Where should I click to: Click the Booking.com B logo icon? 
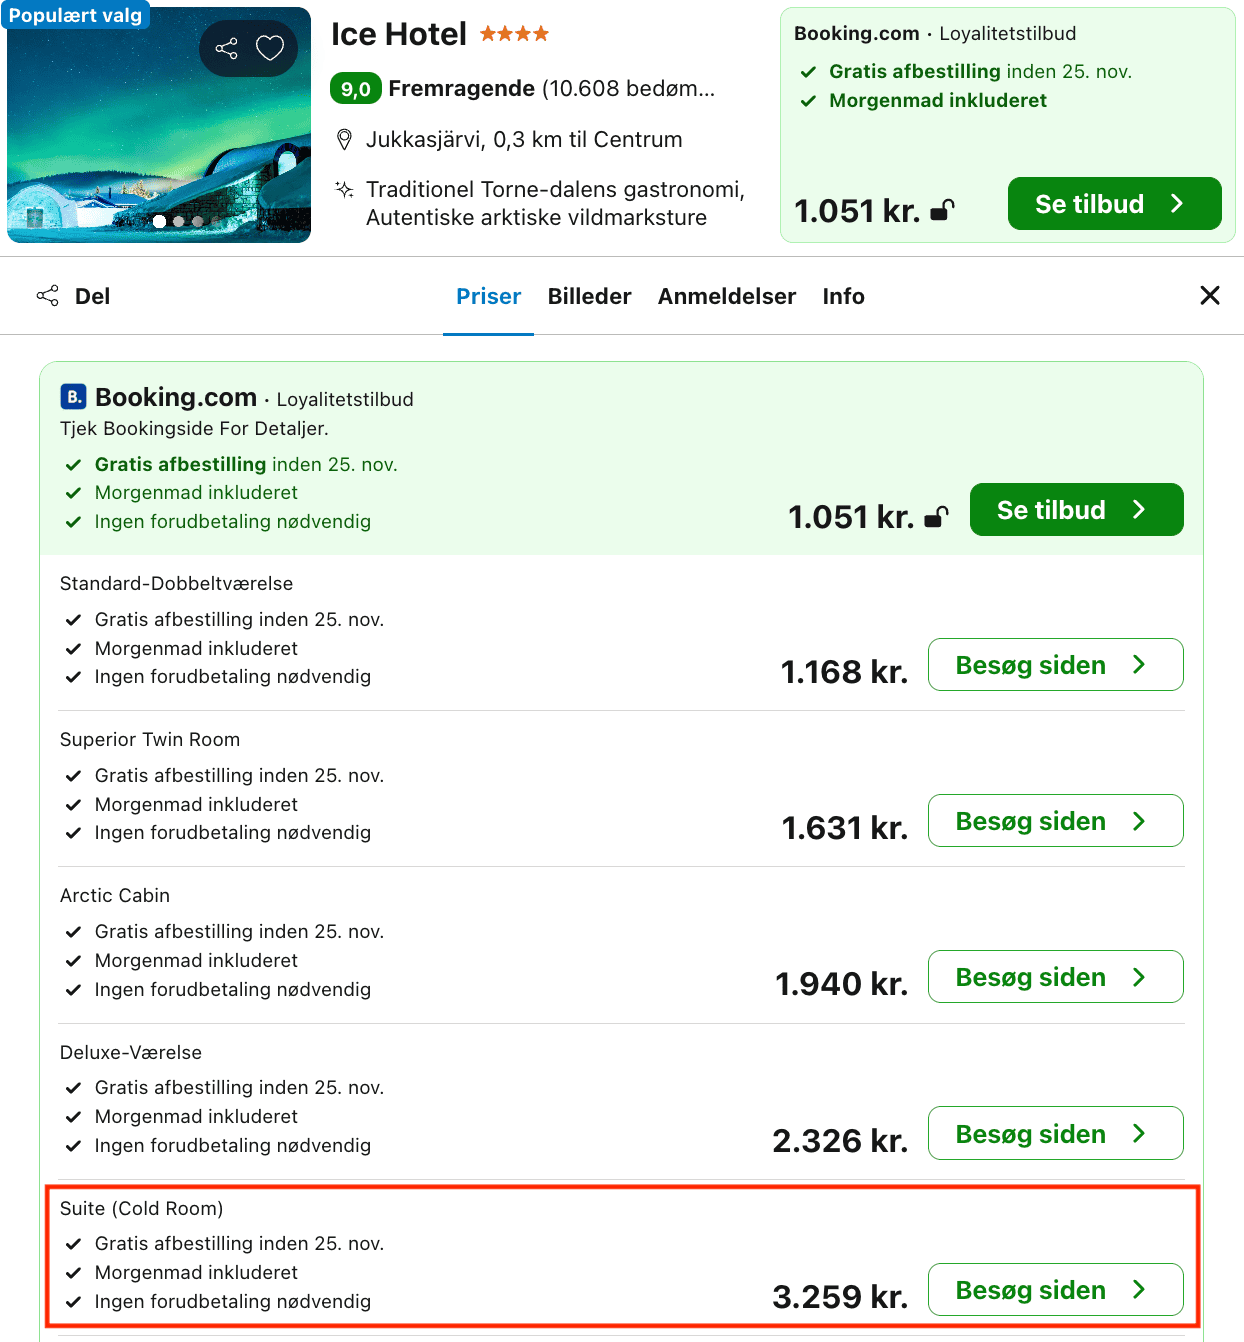[74, 397]
